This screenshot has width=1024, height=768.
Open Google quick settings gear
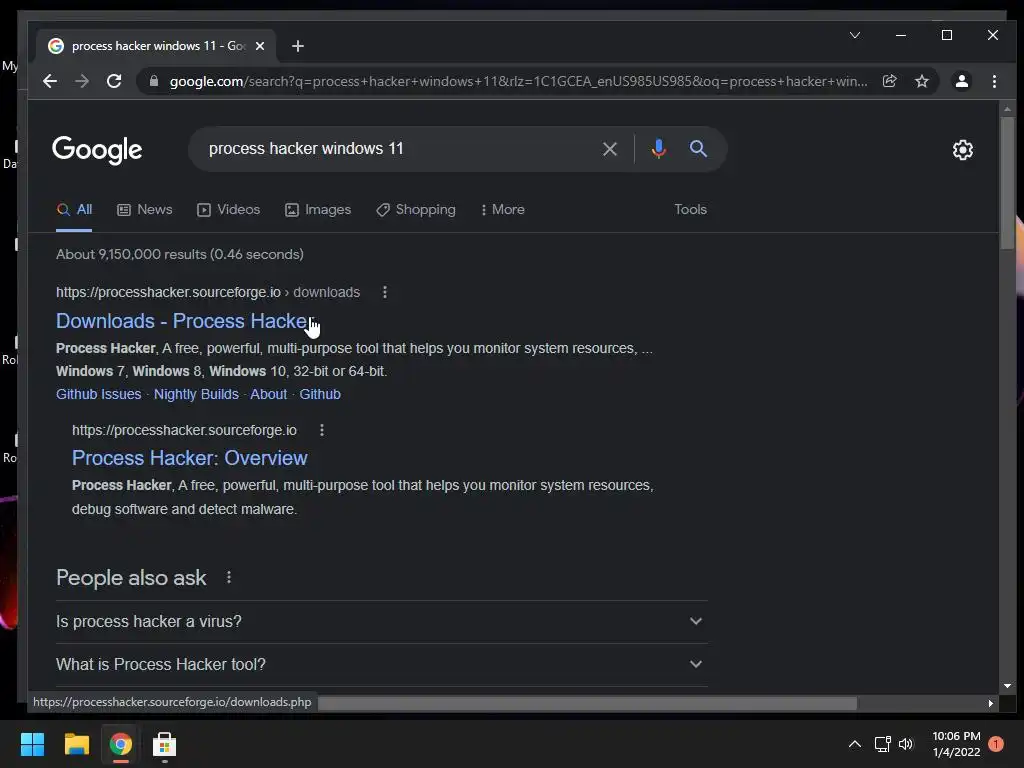click(963, 150)
